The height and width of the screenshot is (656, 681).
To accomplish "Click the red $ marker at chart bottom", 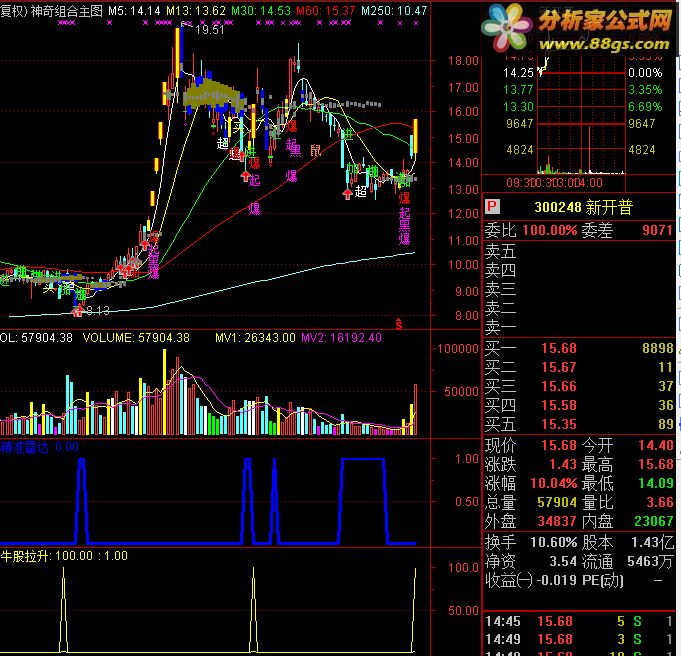I will 399,324.
